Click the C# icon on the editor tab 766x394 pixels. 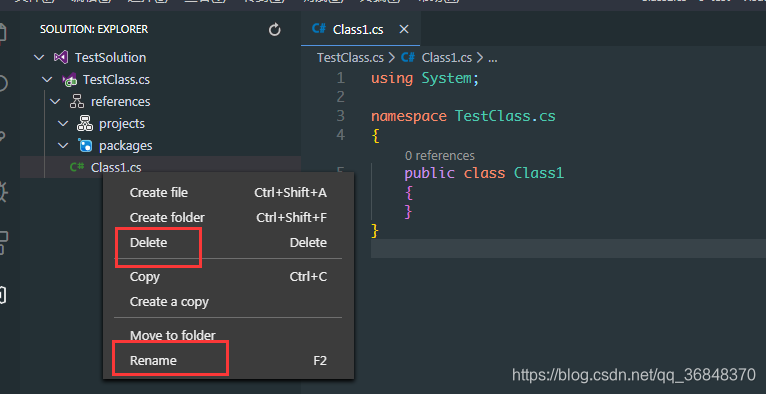click(319, 29)
